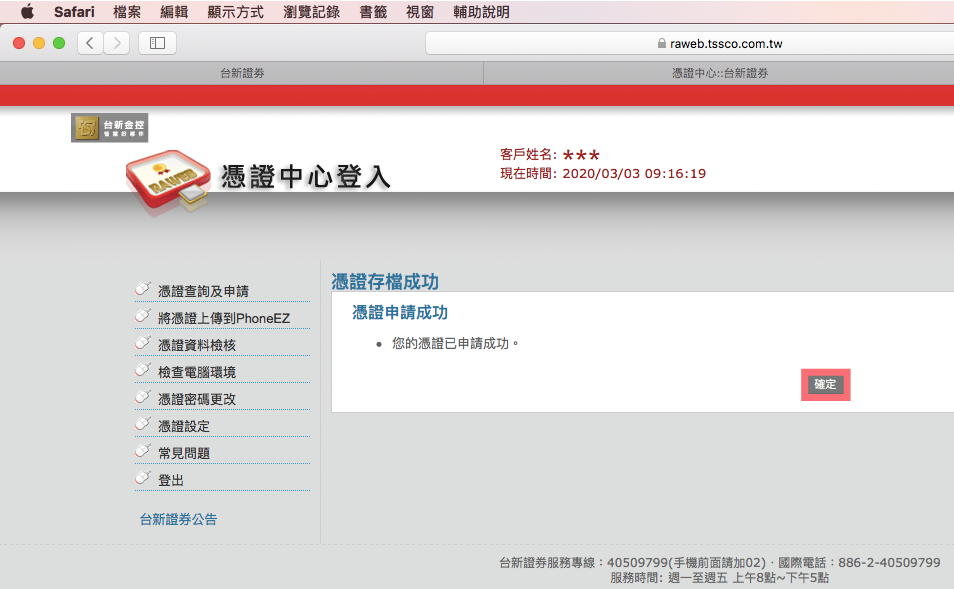Screen dimensions: 954x589
Task: Confirm with the 確定 button
Action: [x=825, y=385]
